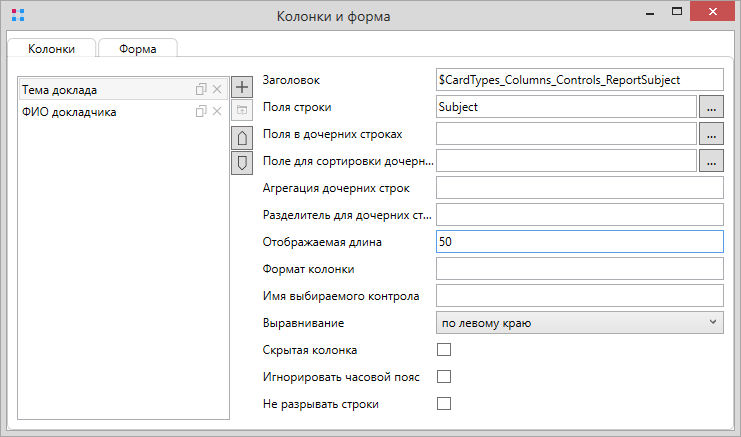Click the 'Отображаемая длина' field with 50

pos(579,242)
